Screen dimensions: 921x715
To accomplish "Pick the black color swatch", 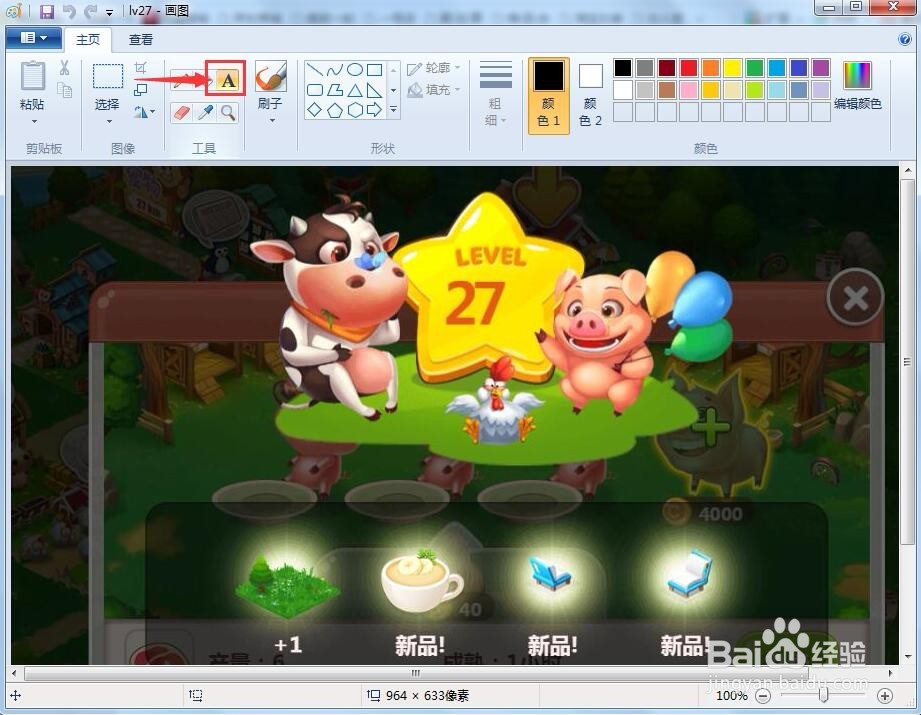I will 623,68.
